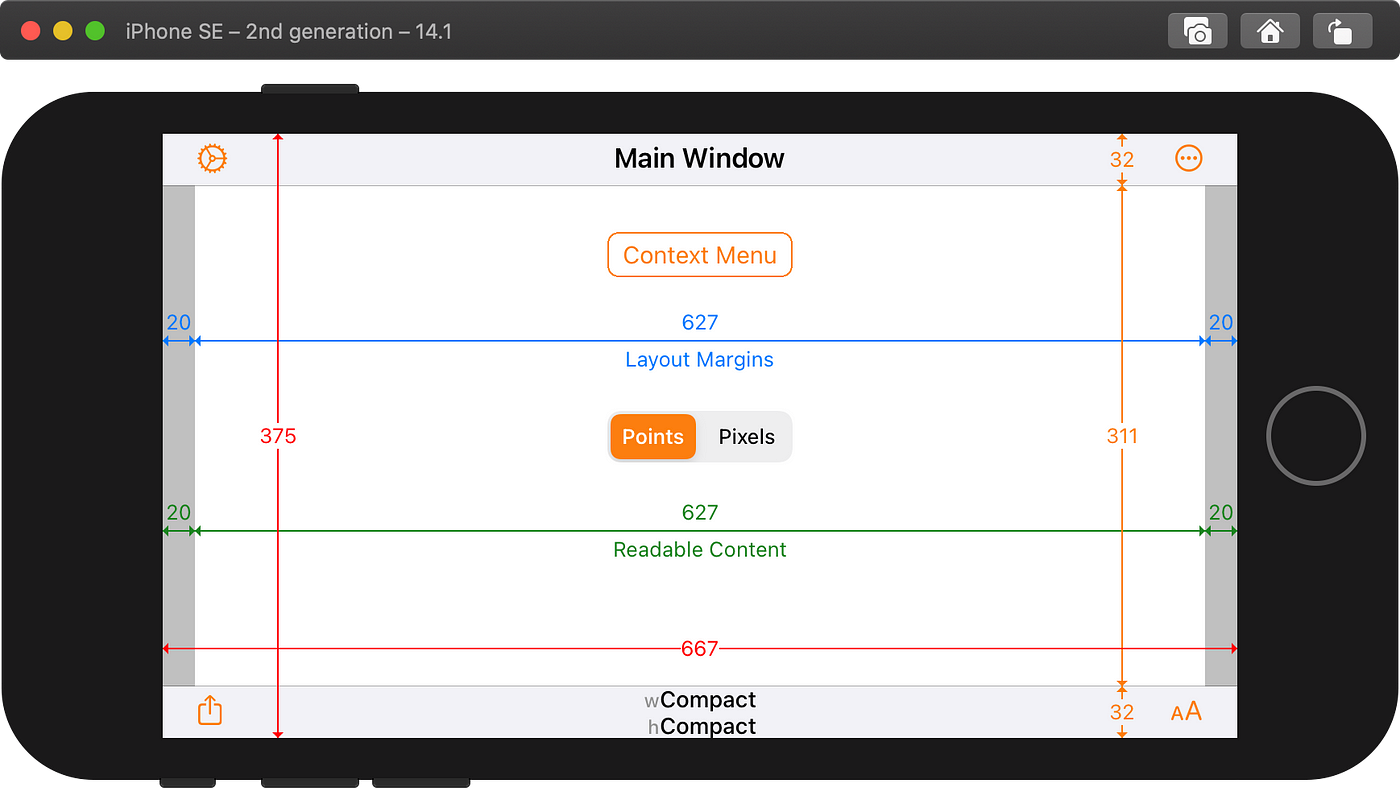
Task: Minimize the simulator window with yellow button
Action: coord(62,31)
